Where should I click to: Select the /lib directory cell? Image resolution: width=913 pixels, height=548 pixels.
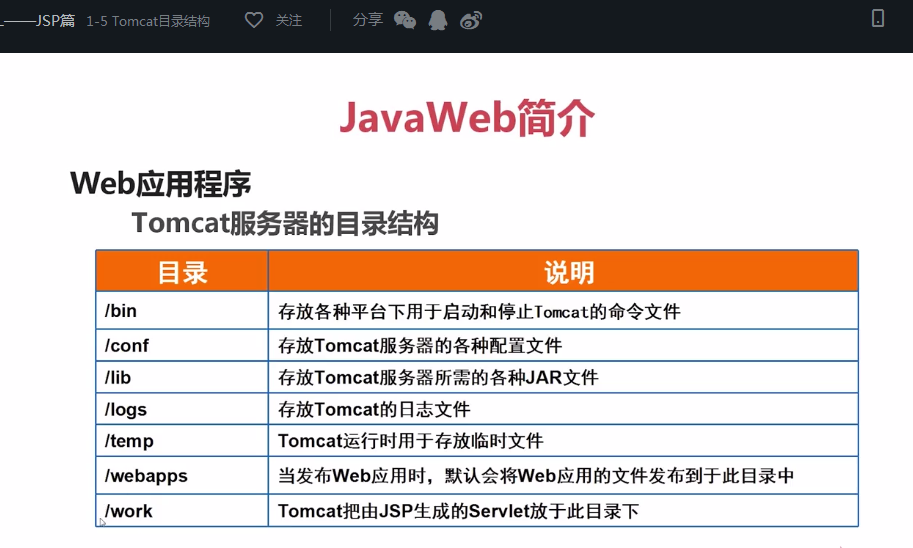(x=182, y=377)
